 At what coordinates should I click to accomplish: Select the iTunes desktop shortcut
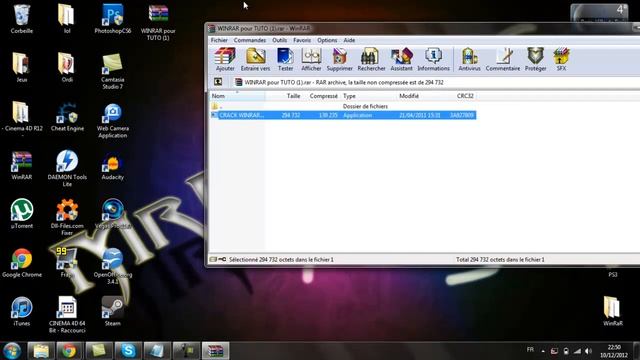pos(22,311)
